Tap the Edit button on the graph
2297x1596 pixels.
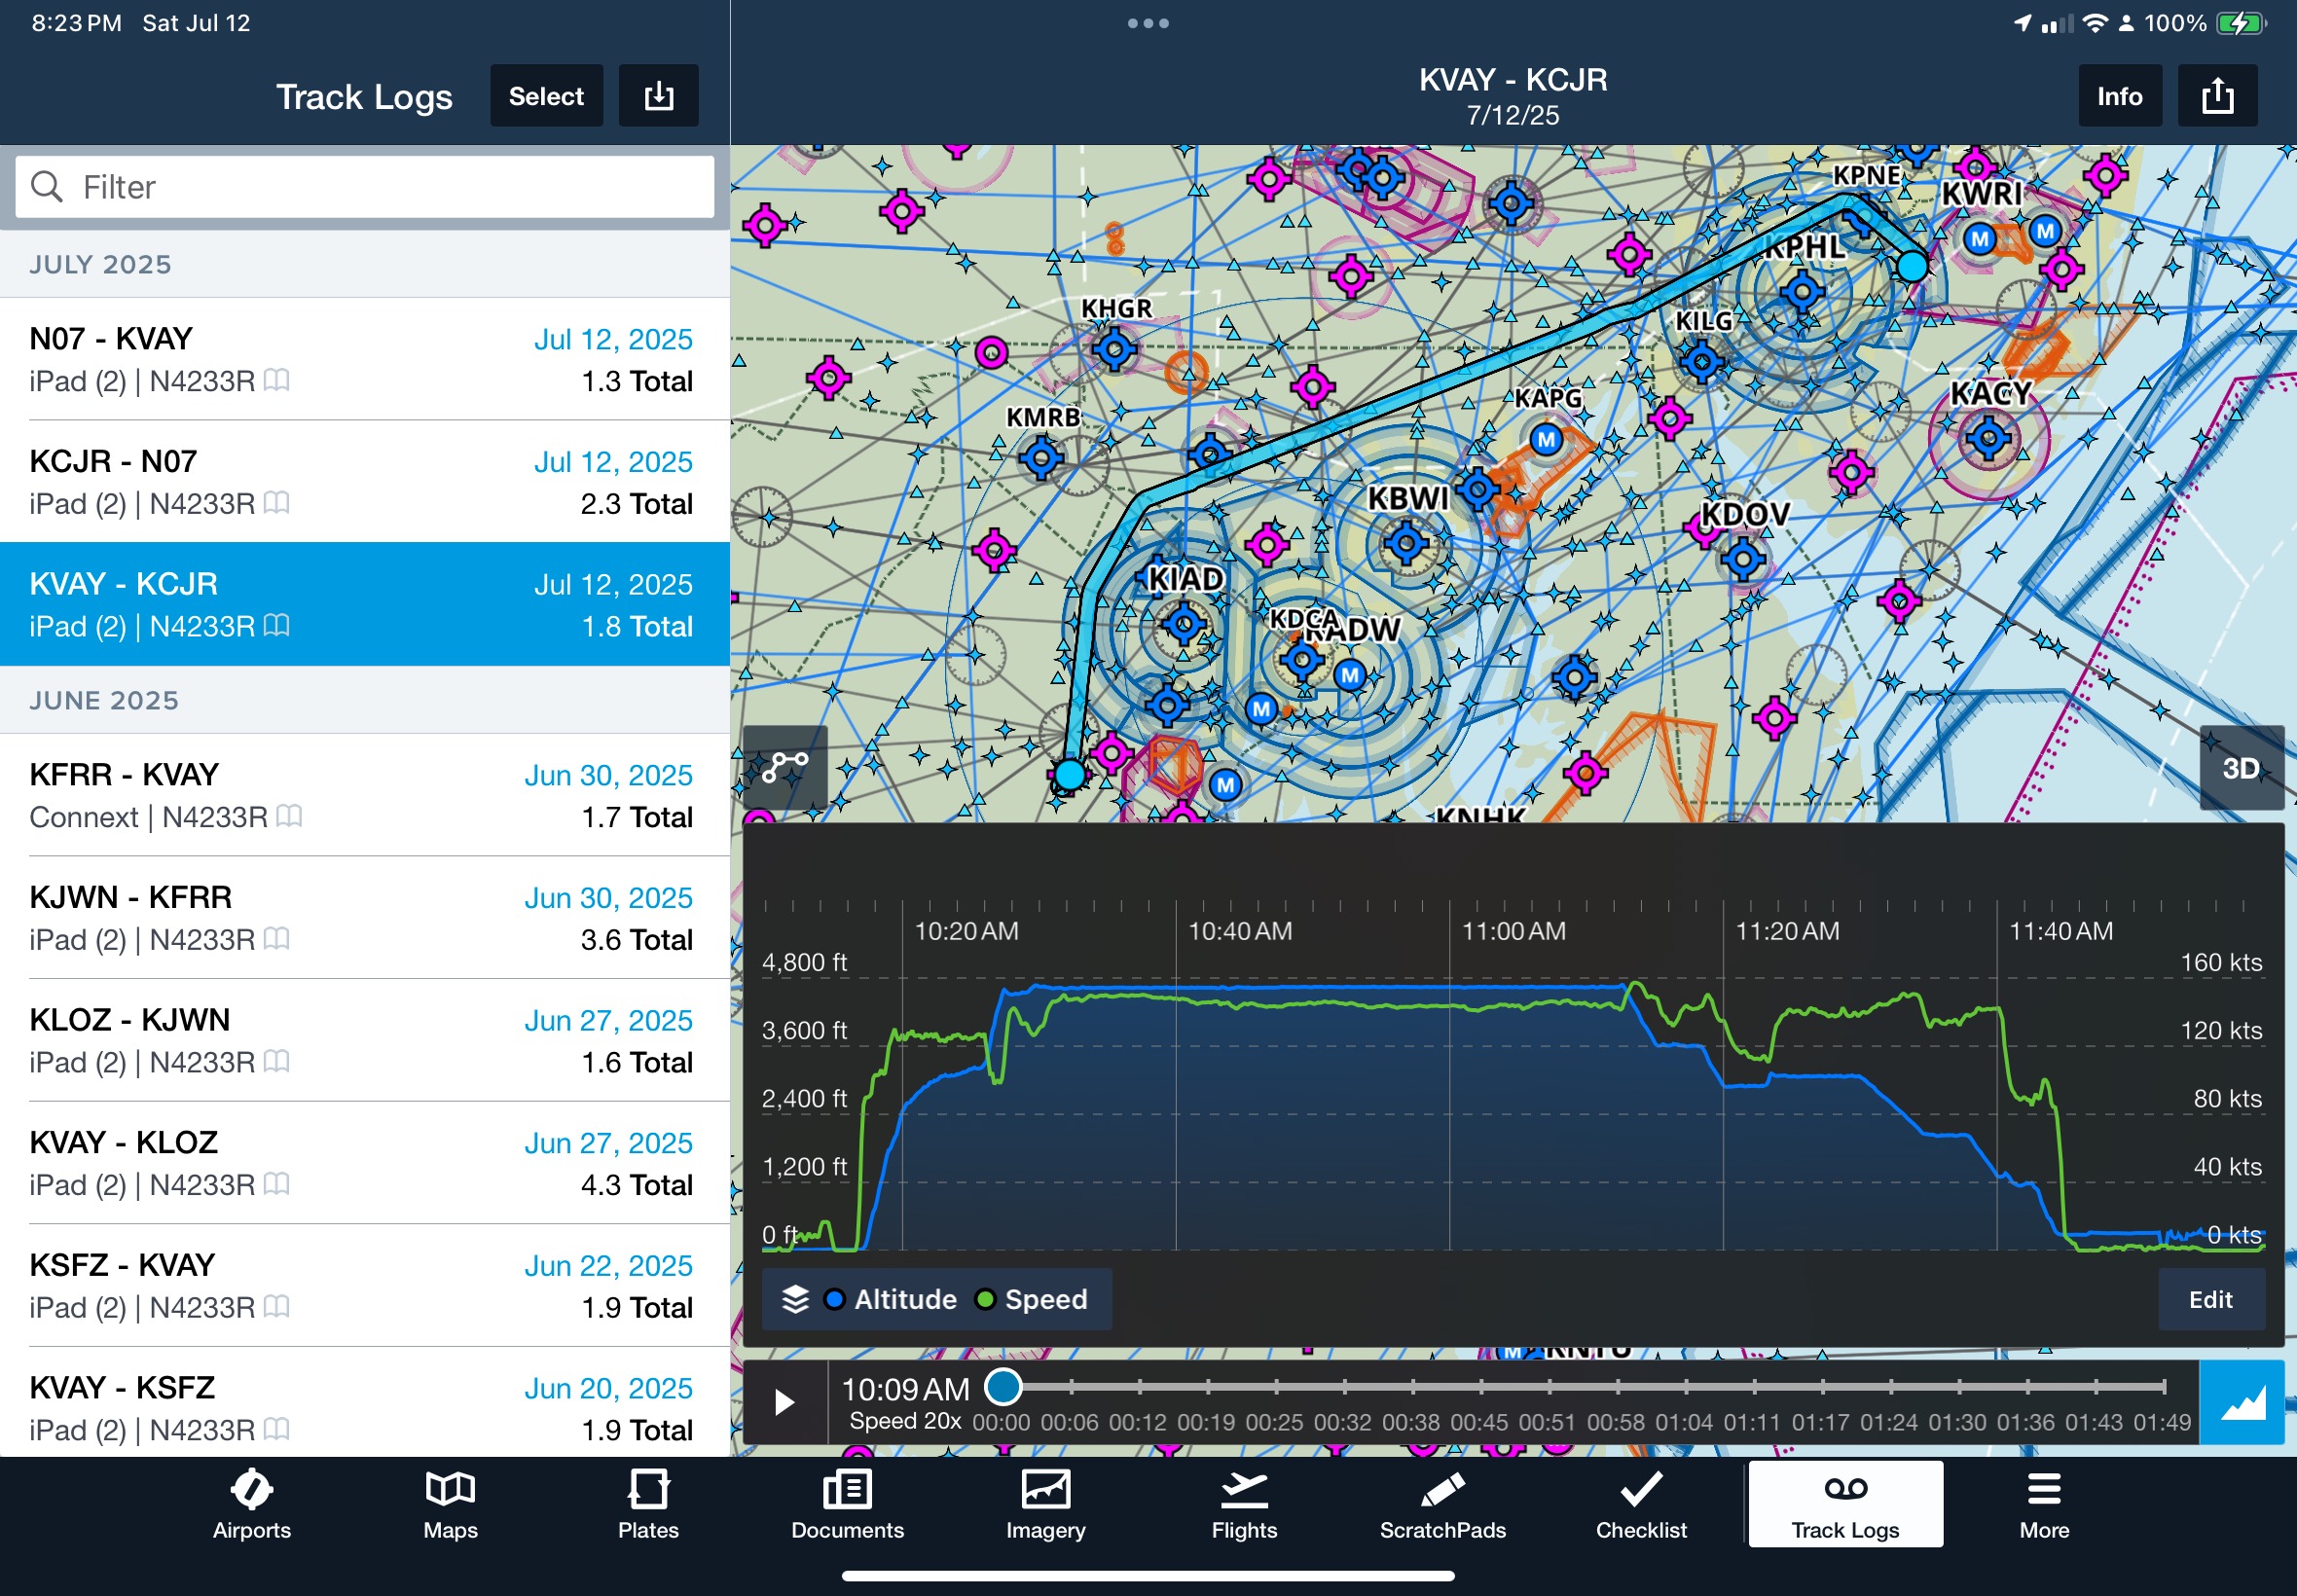coord(2210,1299)
